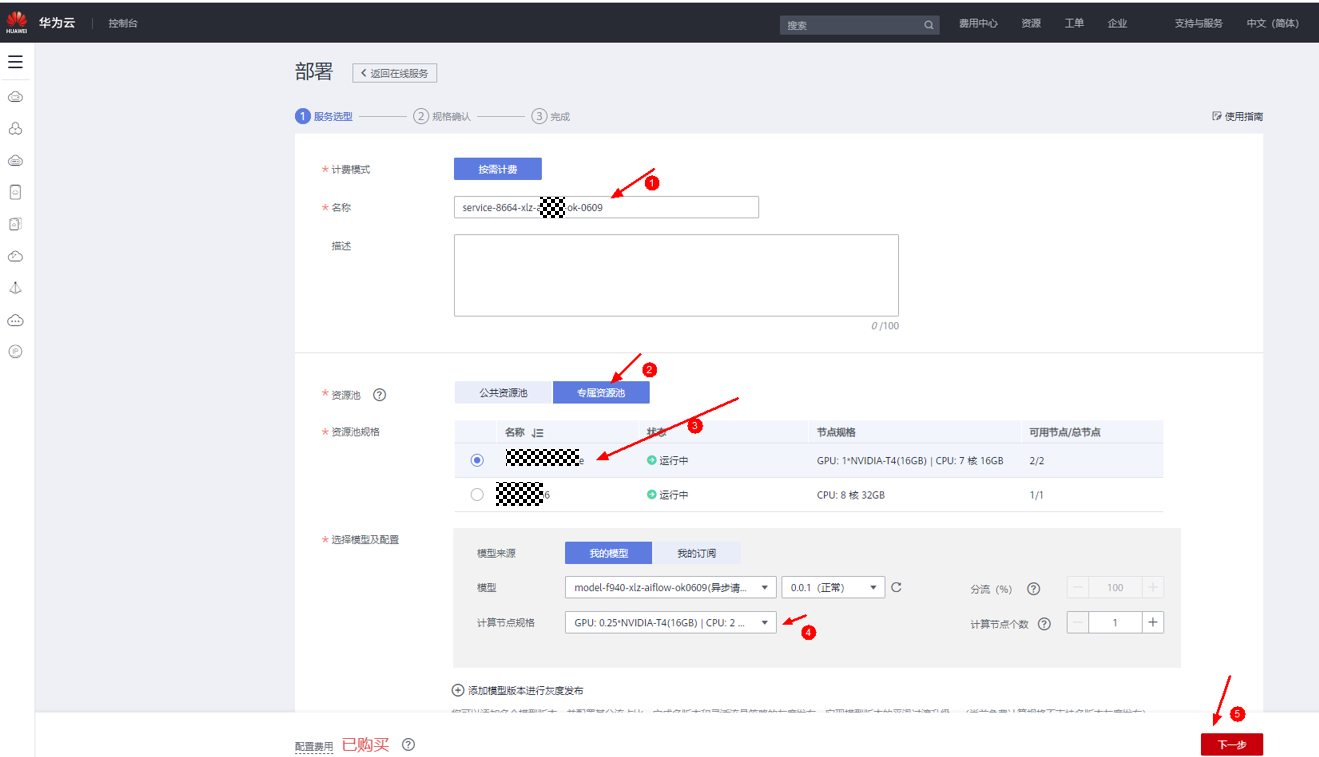Click the minus button for 分流 (%)
Viewport: 1319px width, 757px height.
coord(1078,588)
